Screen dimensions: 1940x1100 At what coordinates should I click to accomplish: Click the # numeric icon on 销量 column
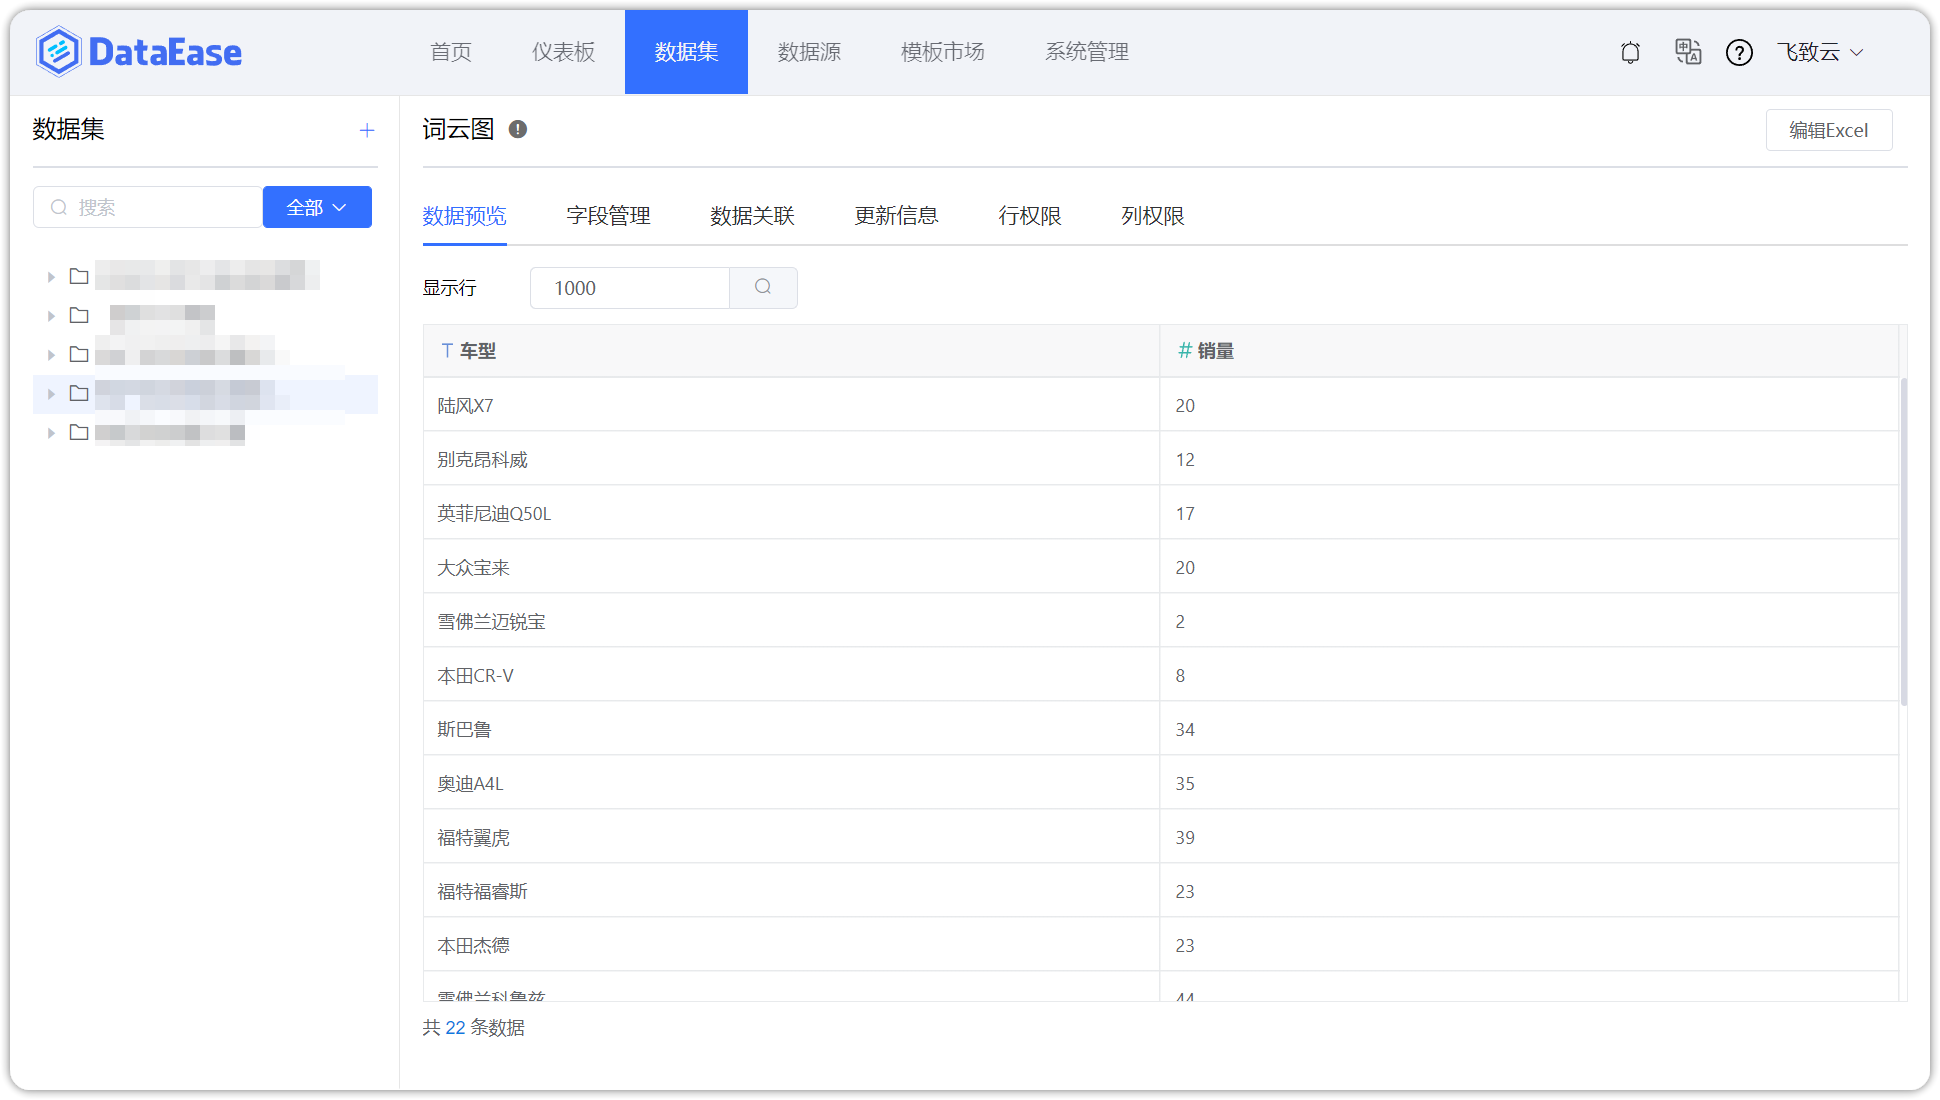click(x=1184, y=351)
